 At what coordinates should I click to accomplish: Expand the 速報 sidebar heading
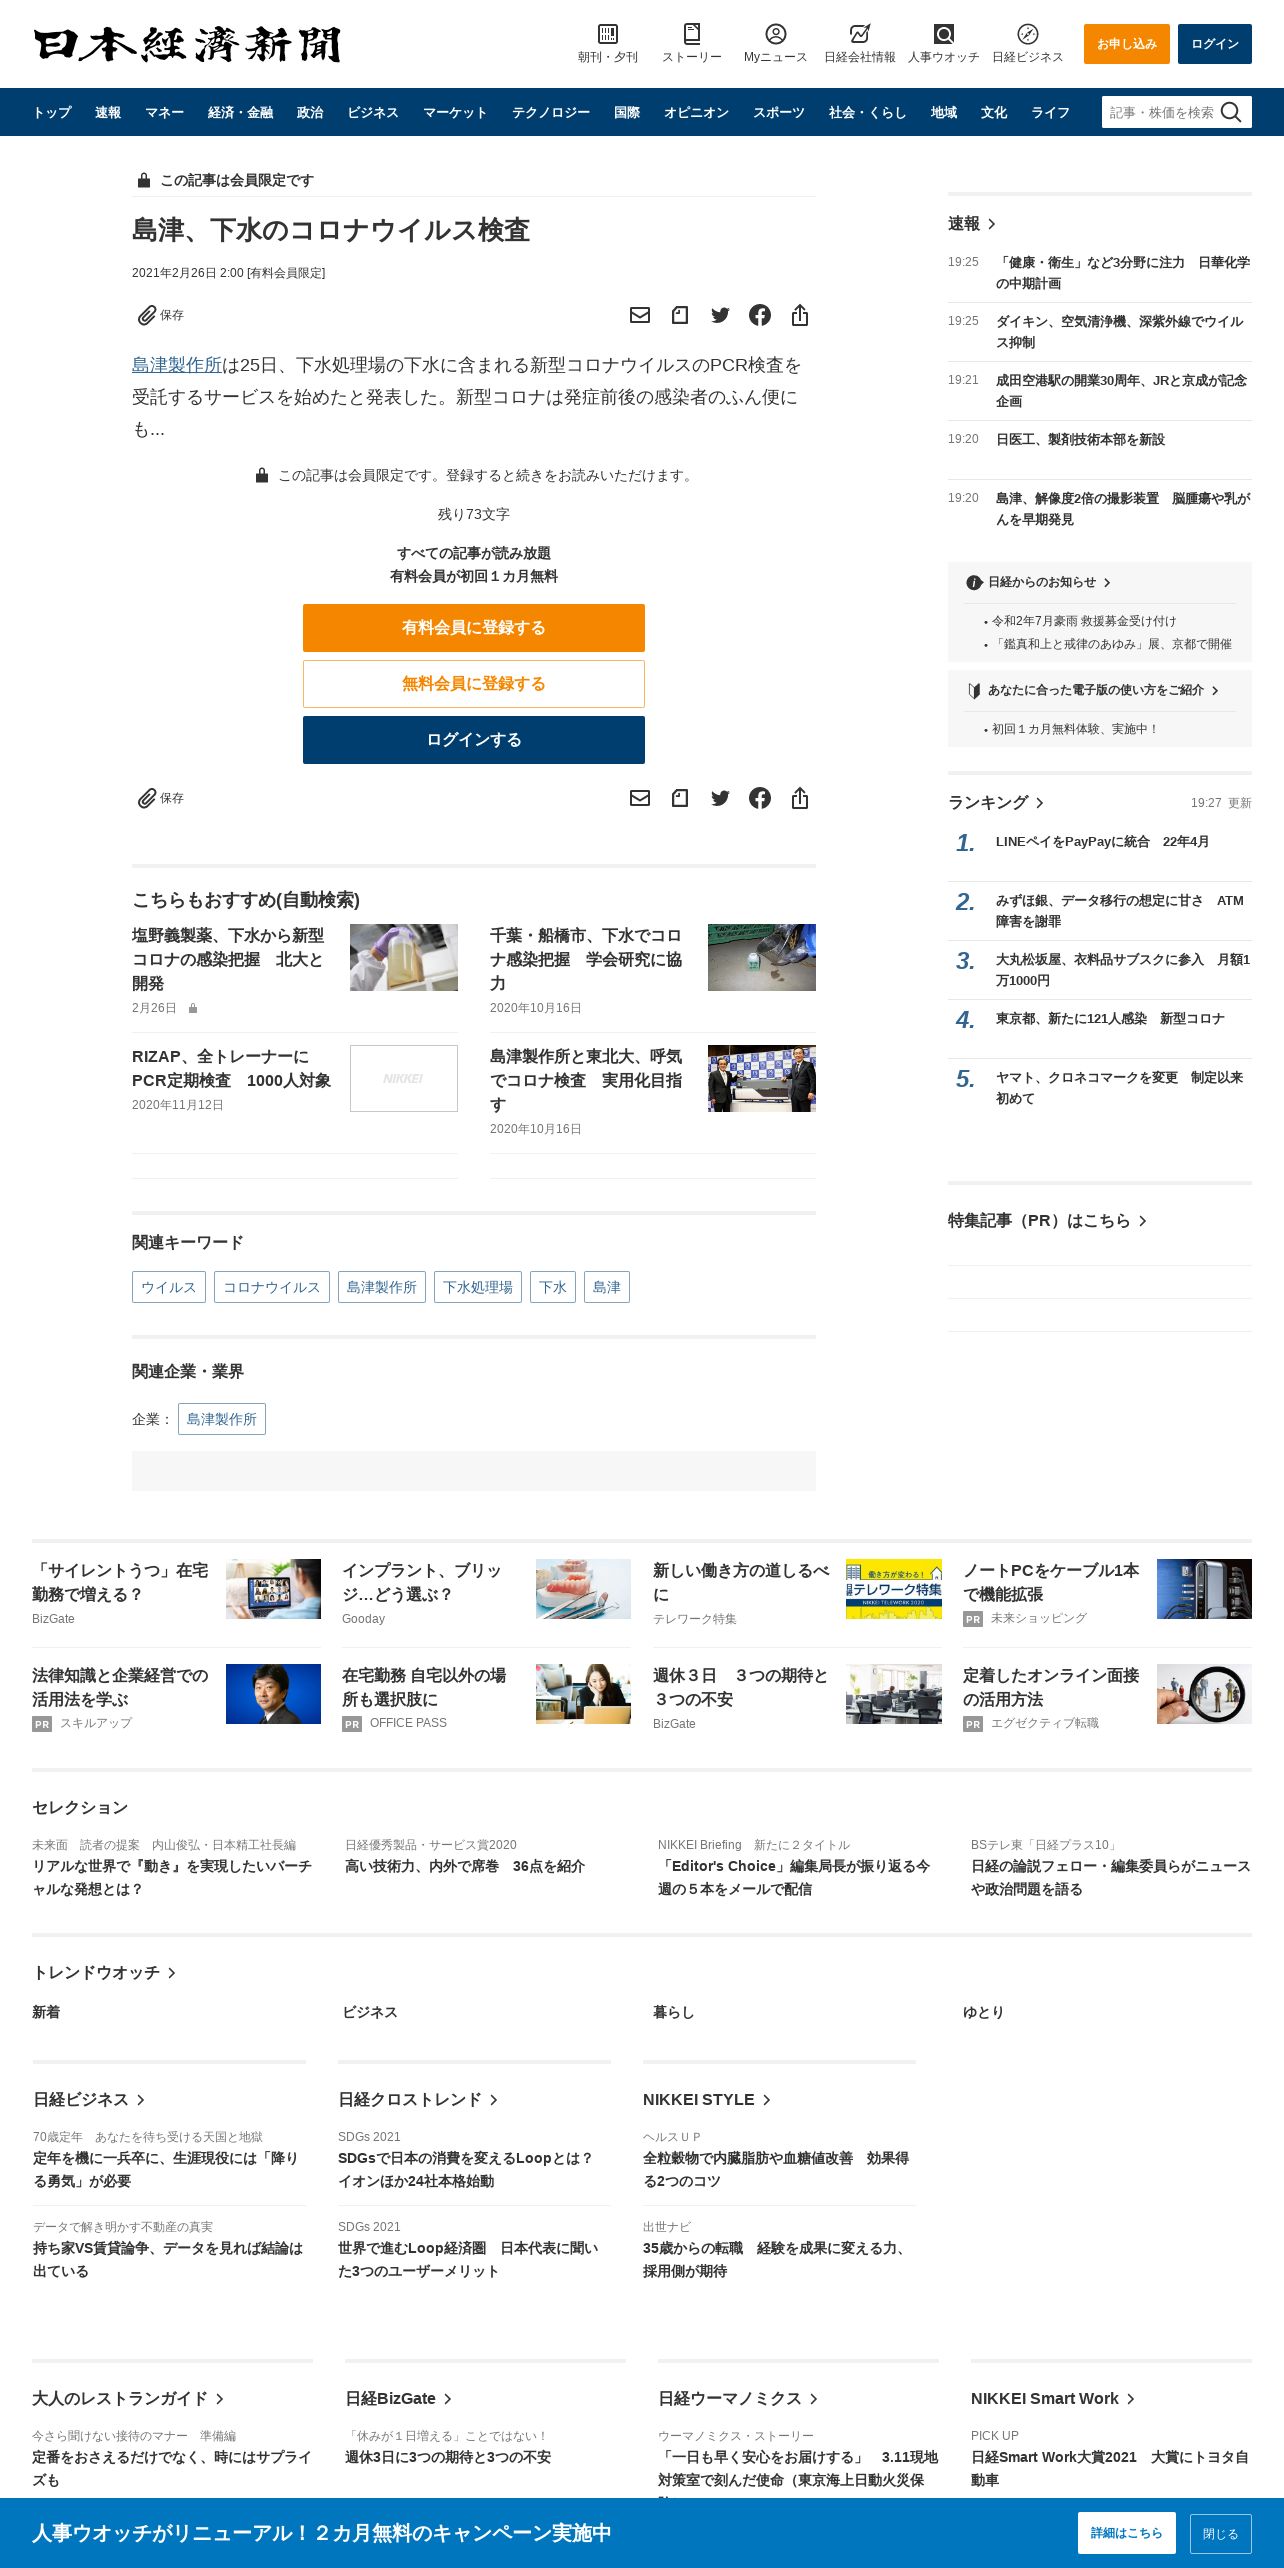[971, 224]
